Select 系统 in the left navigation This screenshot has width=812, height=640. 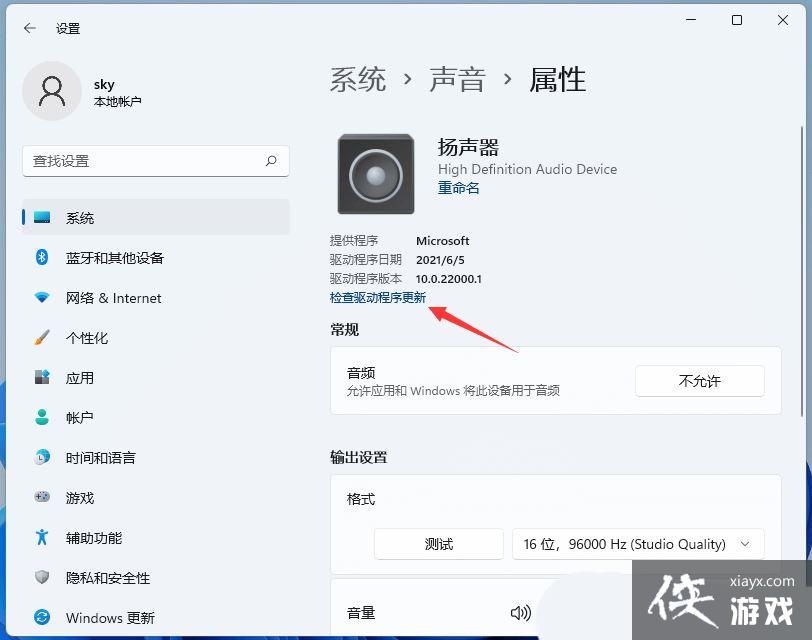(79, 218)
